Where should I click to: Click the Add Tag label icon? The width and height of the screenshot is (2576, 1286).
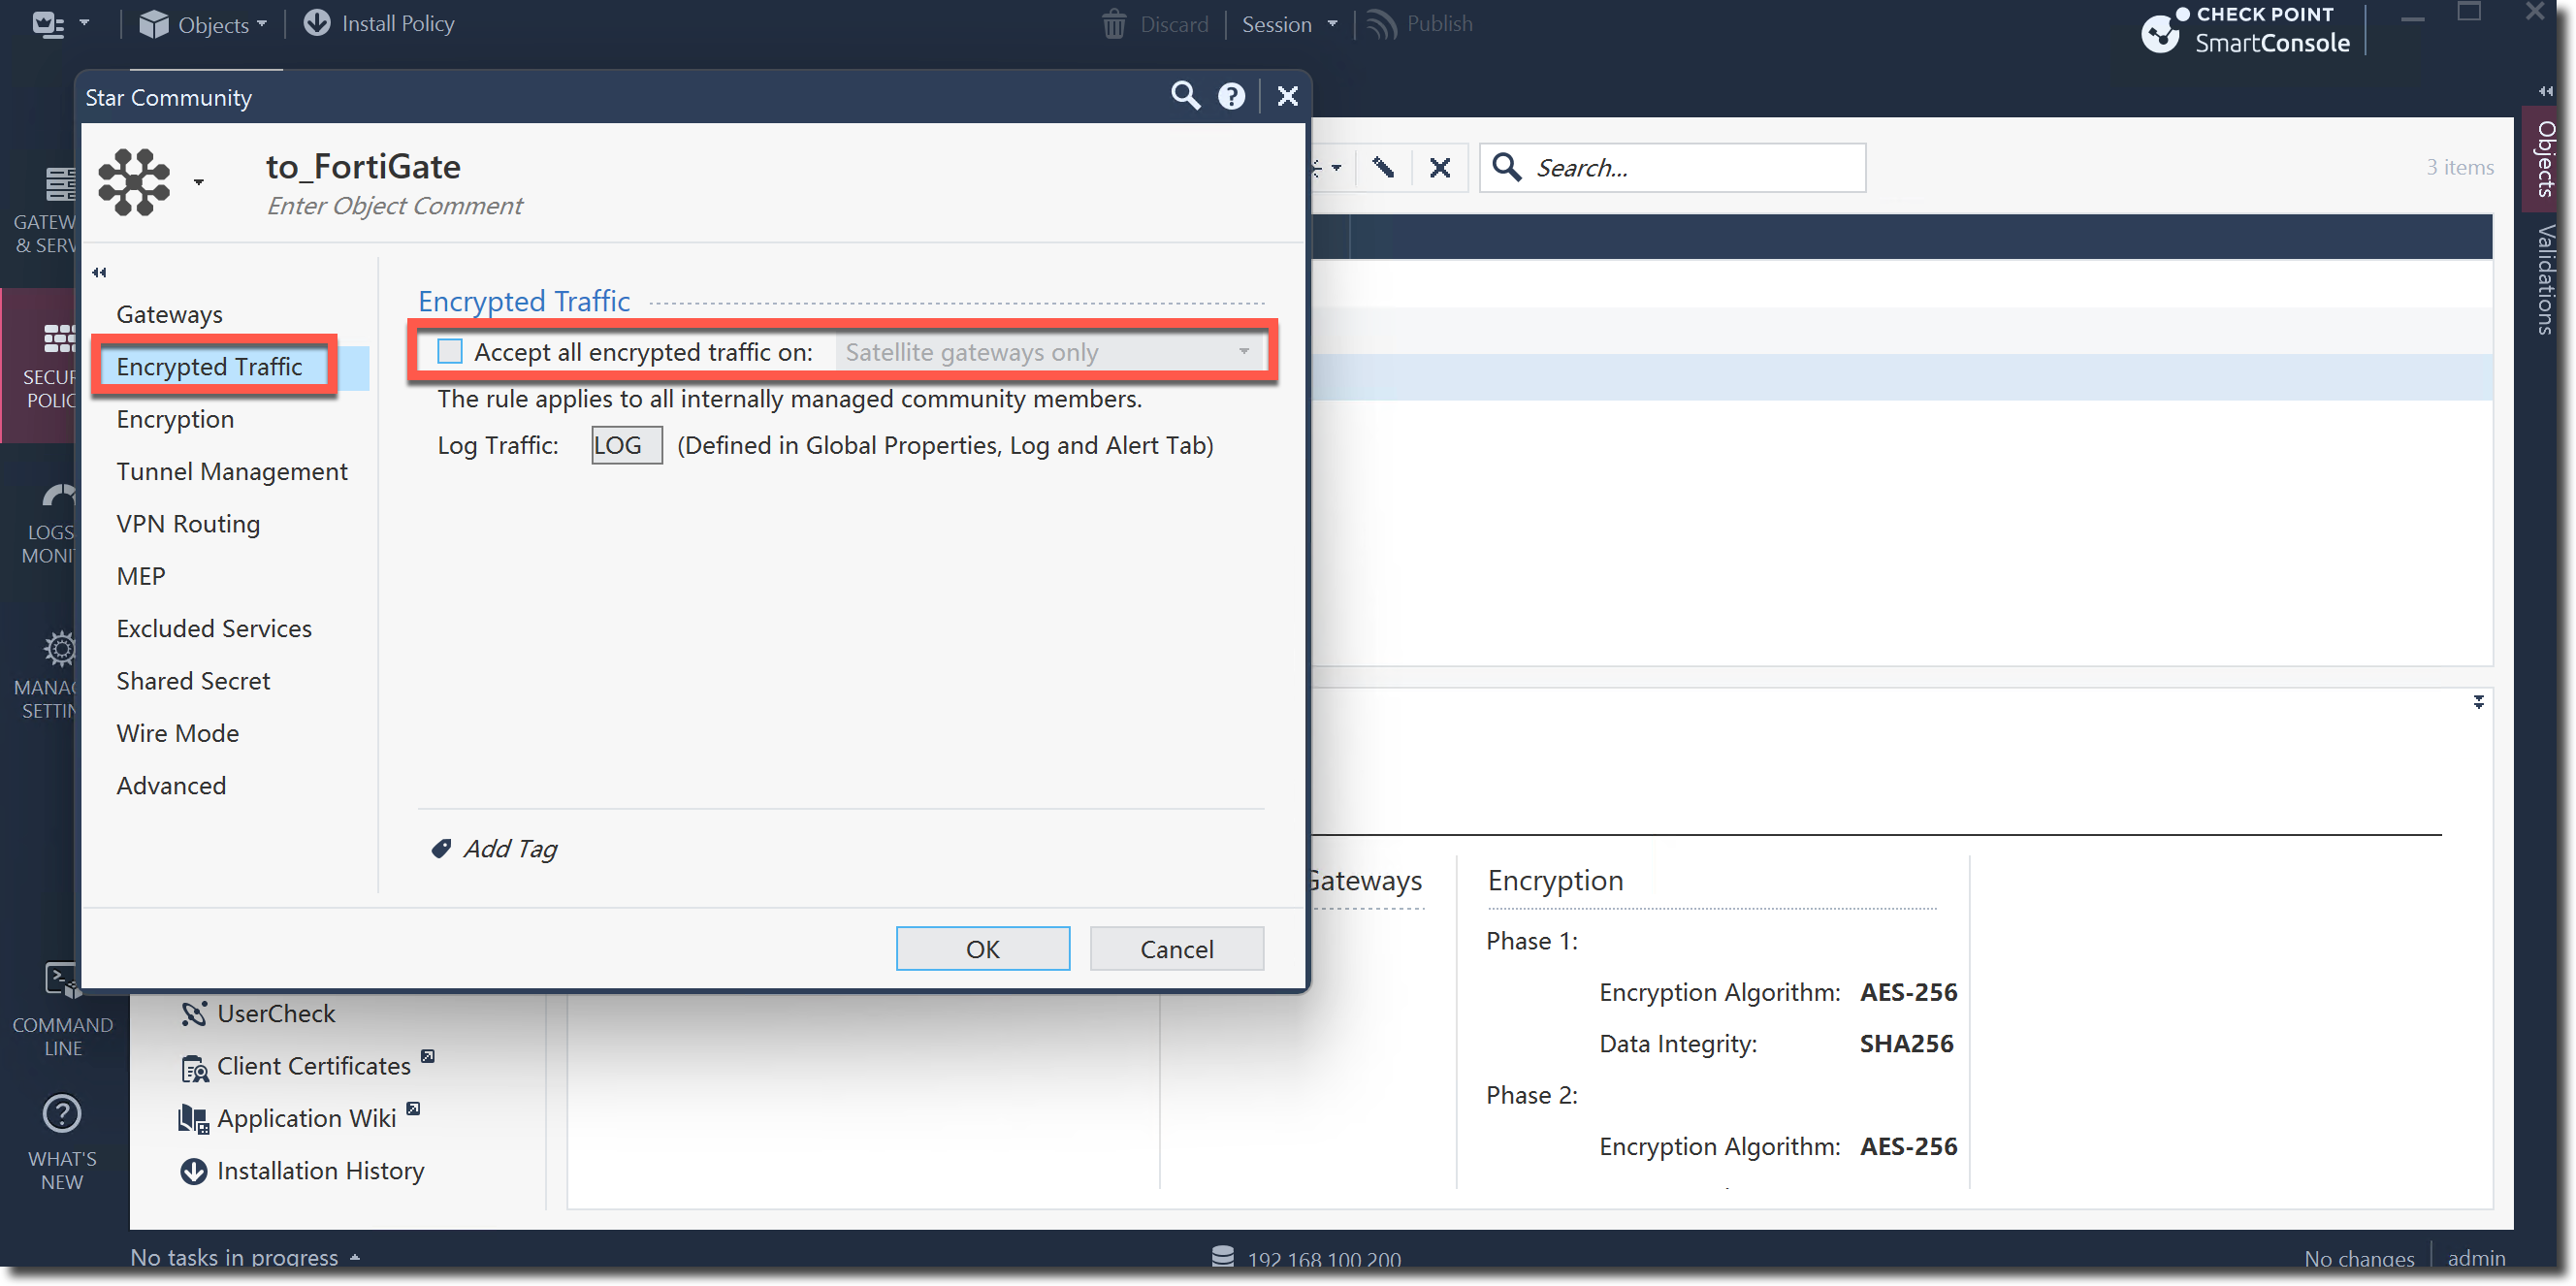coord(441,849)
